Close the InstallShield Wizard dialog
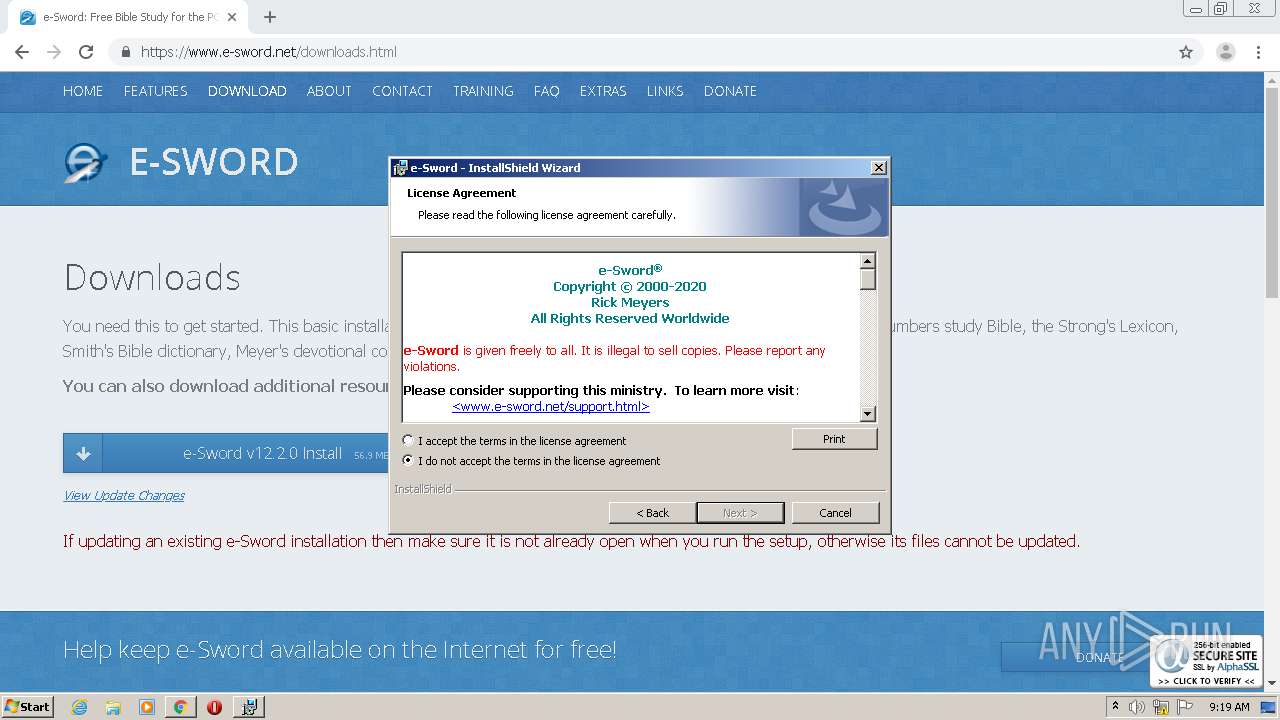Viewport: 1280px width, 720px height. [878, 168]
